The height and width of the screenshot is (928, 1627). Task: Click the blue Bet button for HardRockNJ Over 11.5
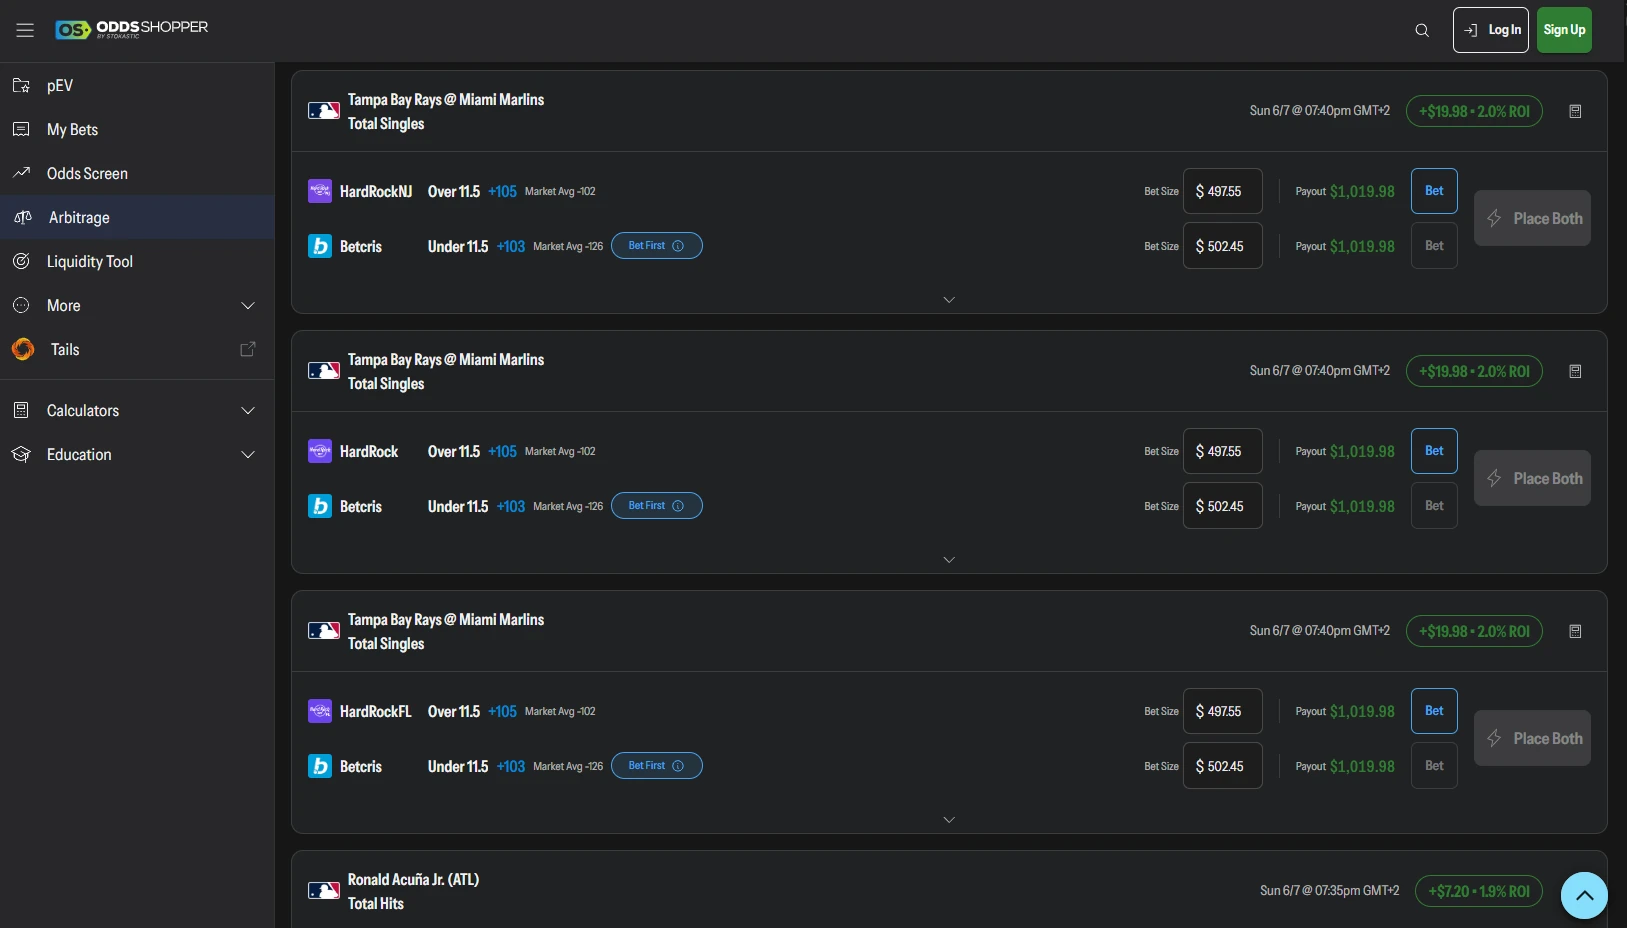click(1434, 191)
